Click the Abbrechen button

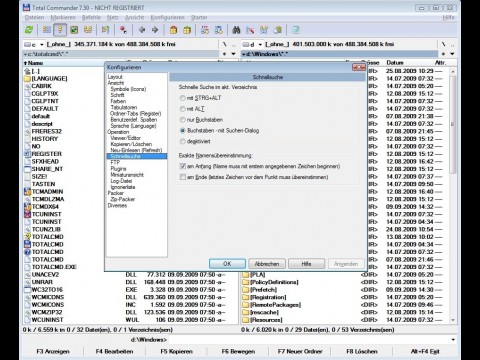(267, 264)
